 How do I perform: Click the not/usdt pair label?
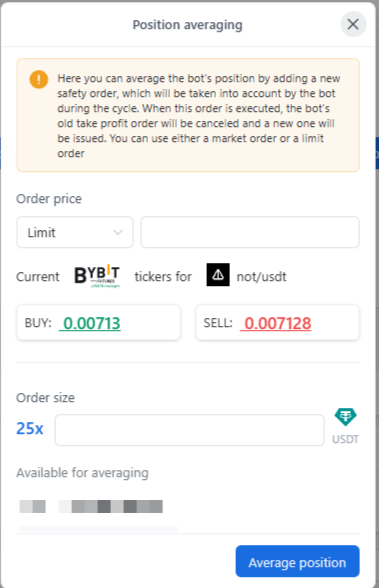261,277
